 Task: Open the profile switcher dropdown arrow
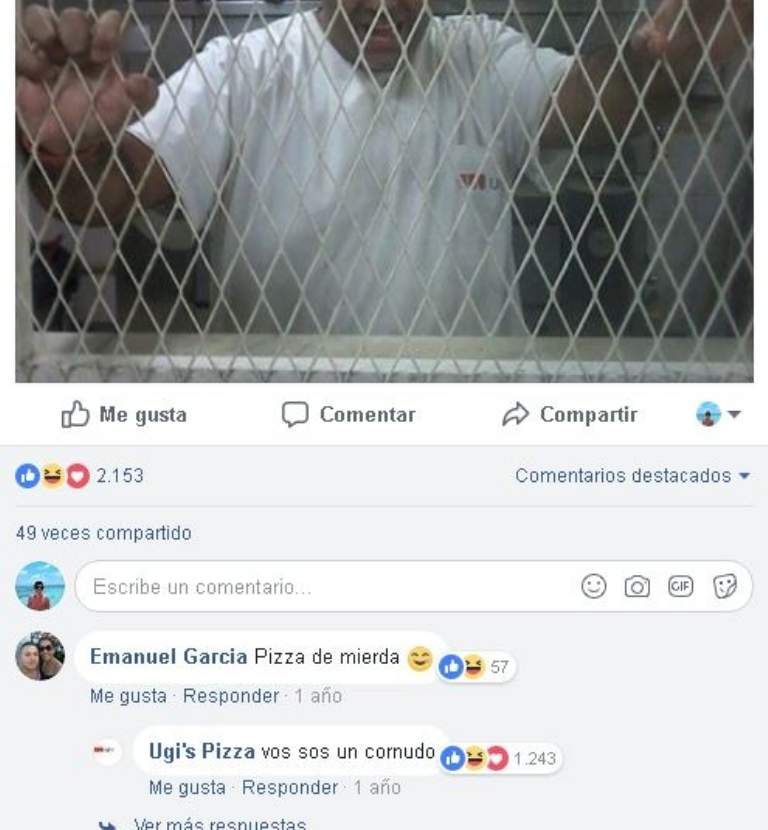pos(734,414)
